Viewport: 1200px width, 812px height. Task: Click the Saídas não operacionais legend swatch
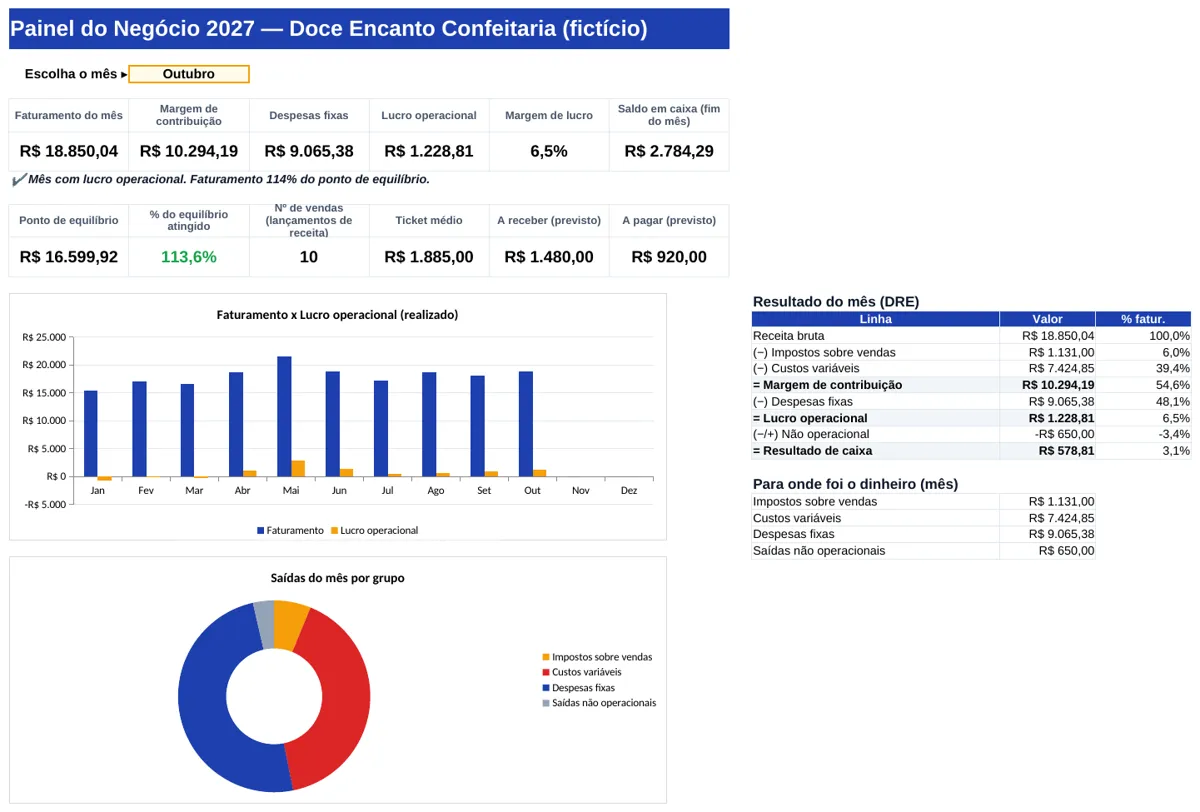pyautogui.click(x=546, y=703)
